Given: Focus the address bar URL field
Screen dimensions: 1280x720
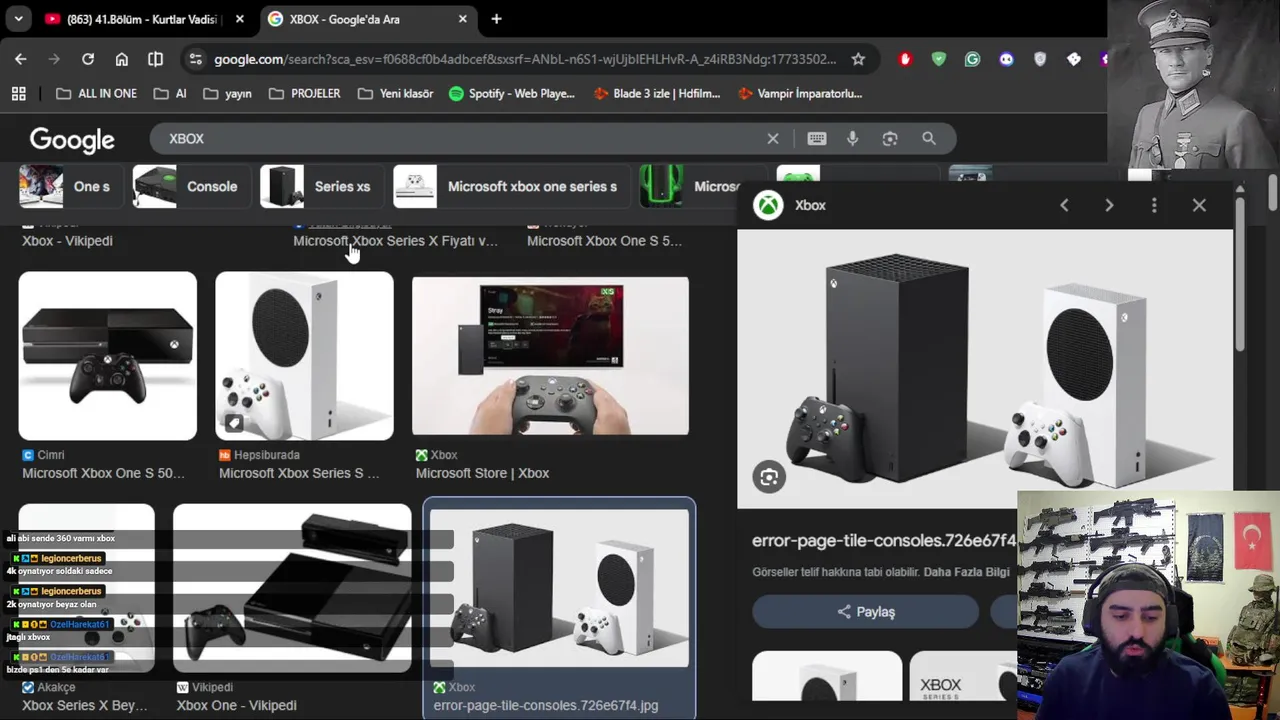Looking at the screenshot, I should [525, 59].
